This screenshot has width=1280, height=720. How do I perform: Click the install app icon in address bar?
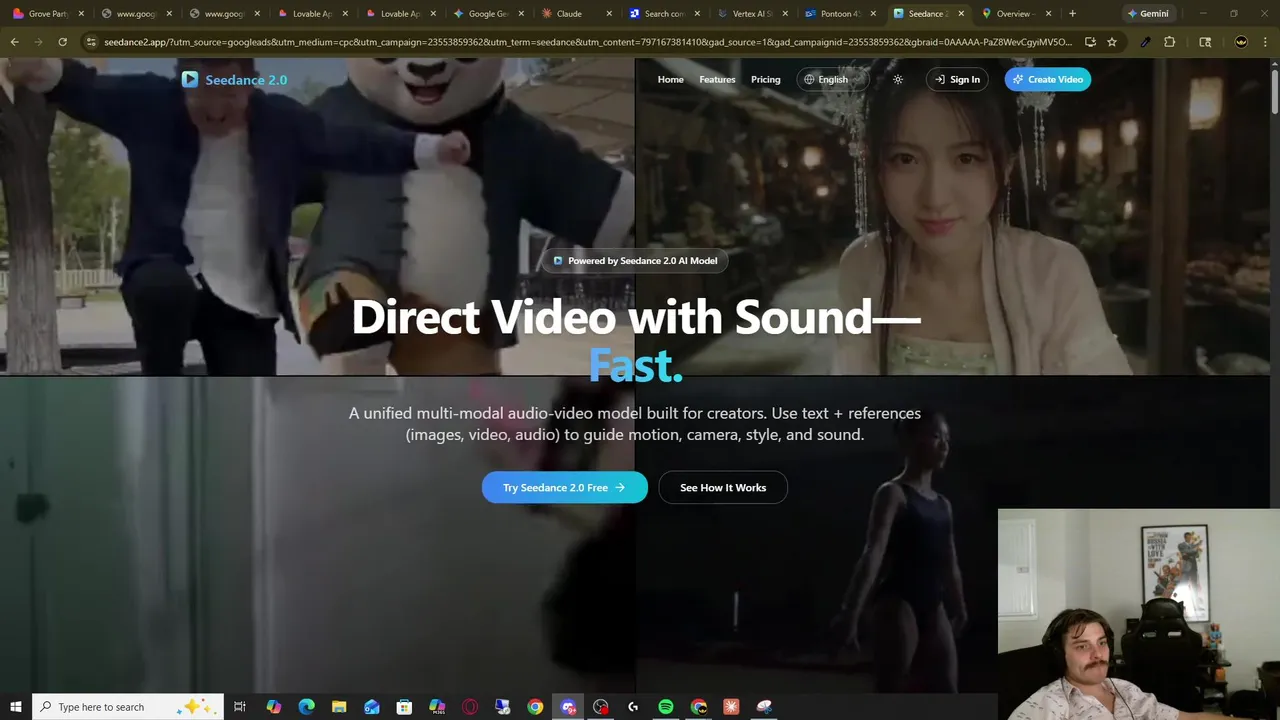click(1090, 42)
